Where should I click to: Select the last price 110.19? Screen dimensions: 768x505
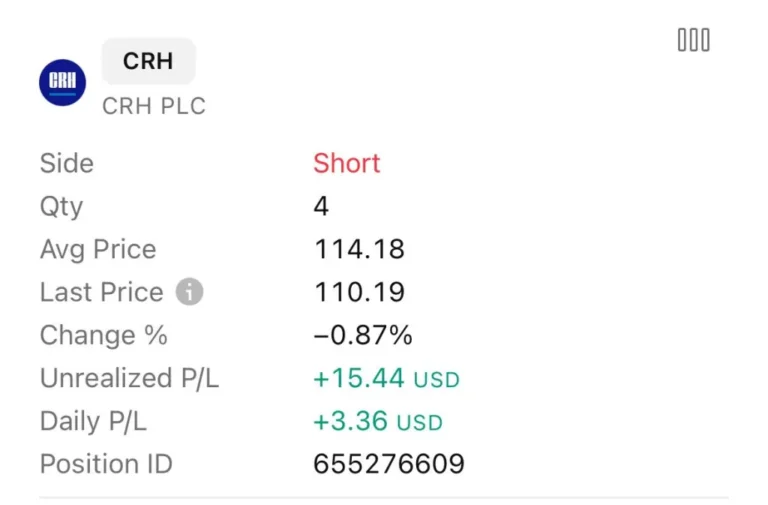click(359, 292)
